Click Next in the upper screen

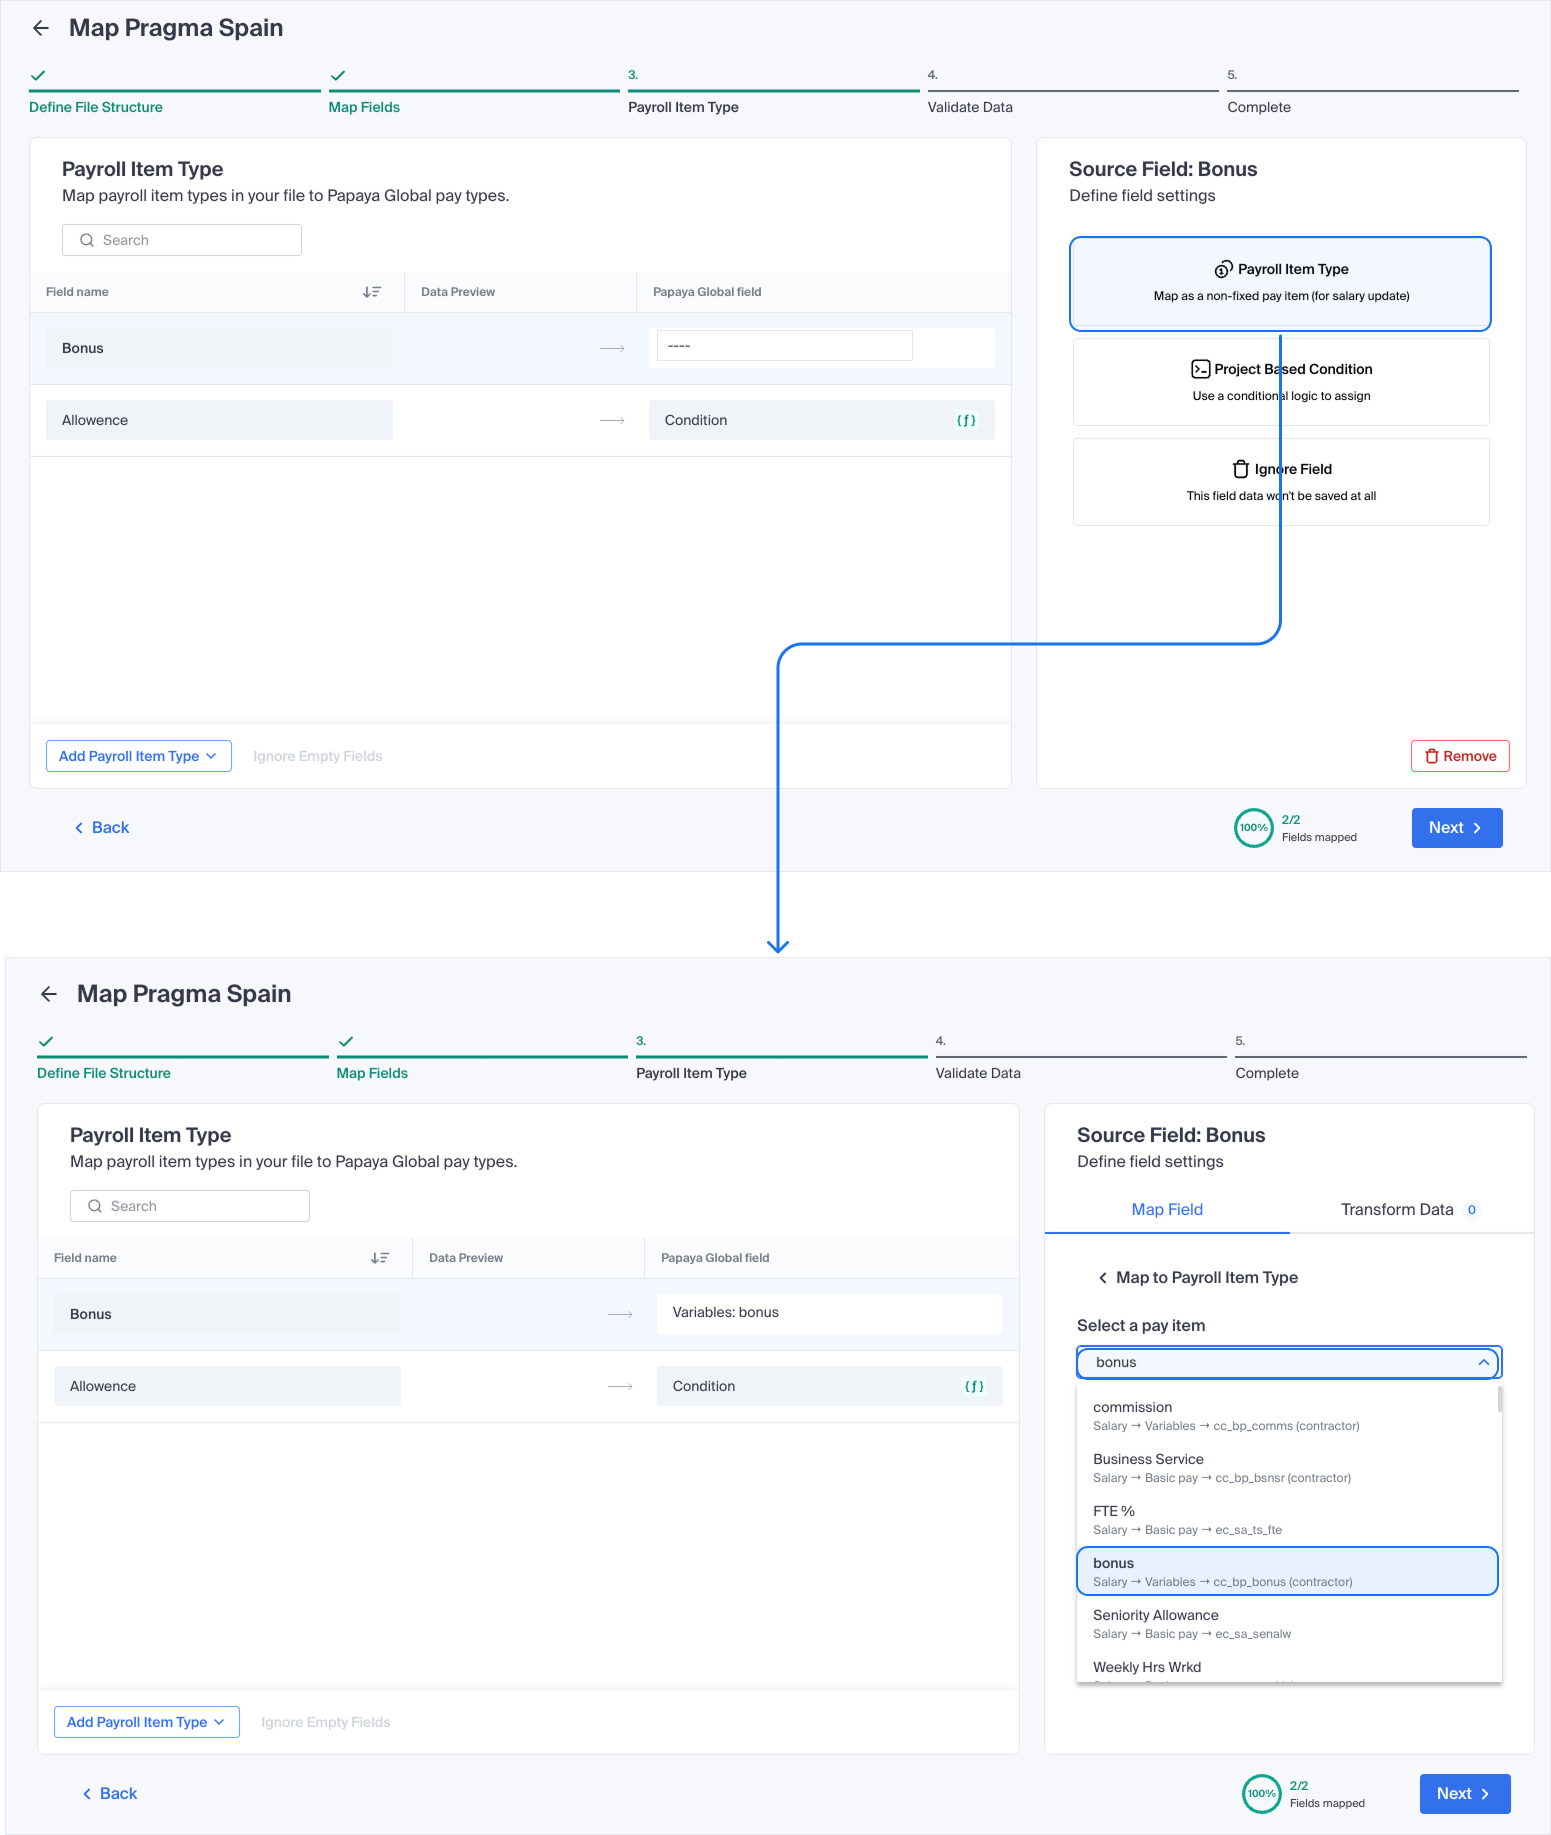(1457, 828)
